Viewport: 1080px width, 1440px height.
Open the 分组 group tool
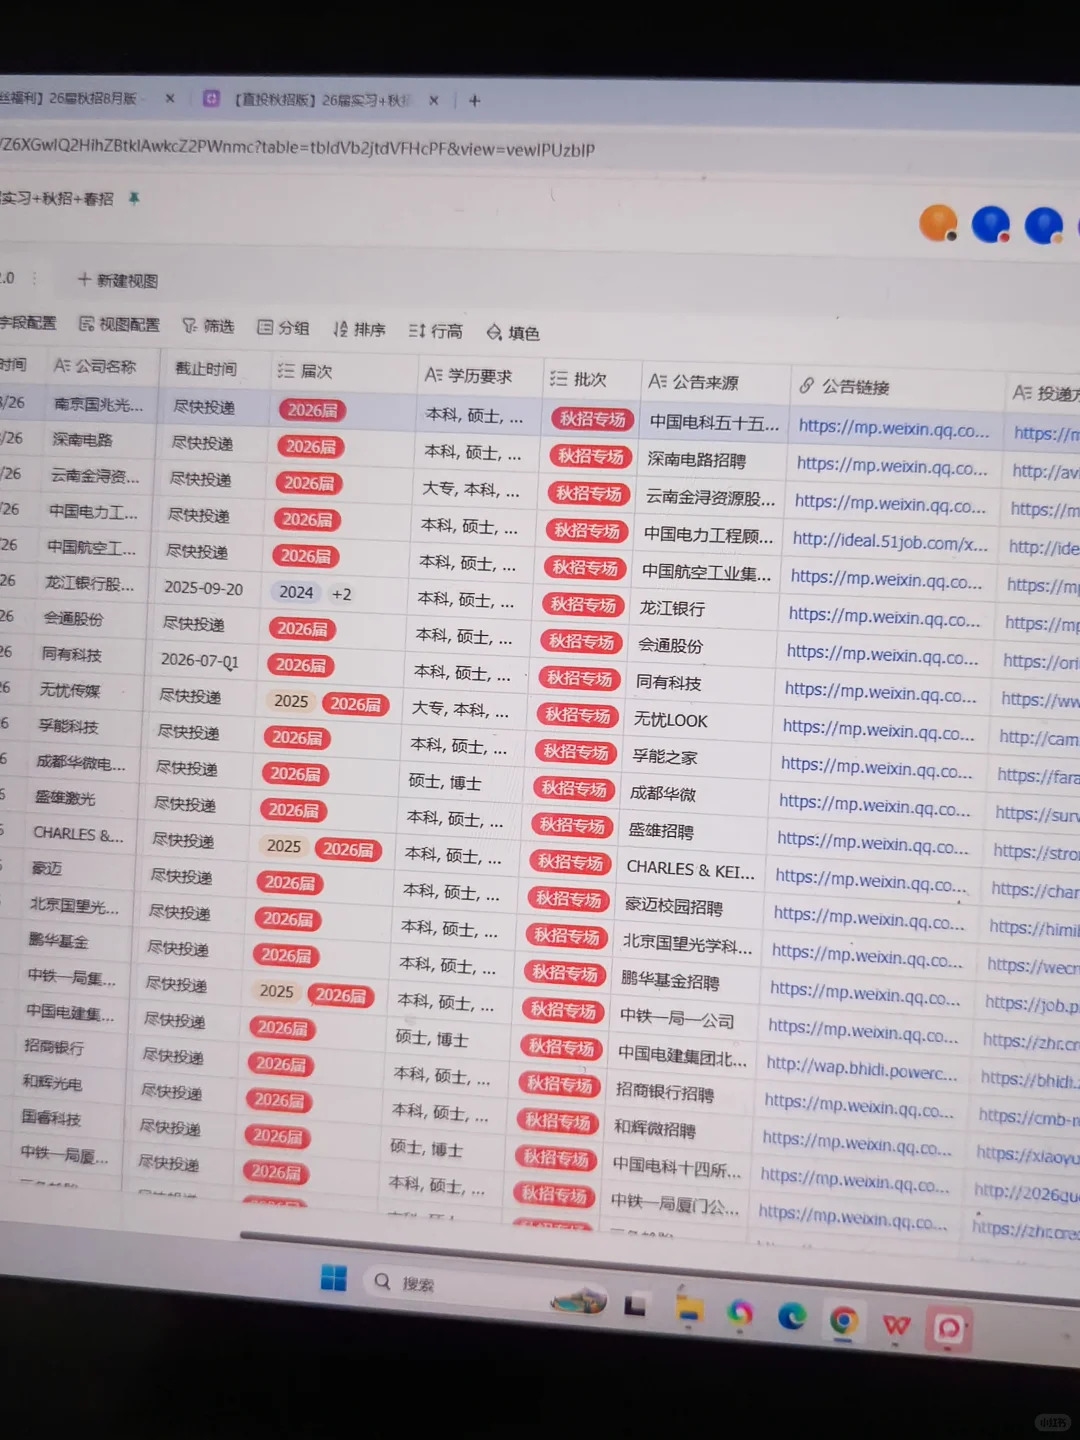[283, 327]
